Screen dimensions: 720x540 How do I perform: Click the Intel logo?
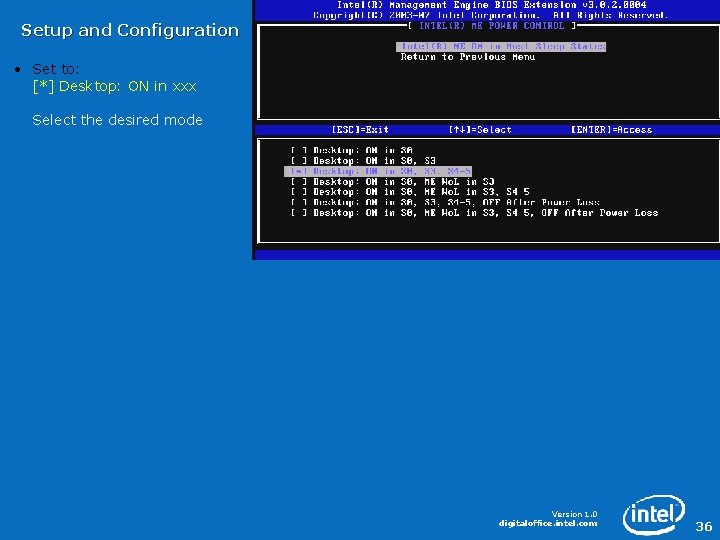click(x=653, y=514)
